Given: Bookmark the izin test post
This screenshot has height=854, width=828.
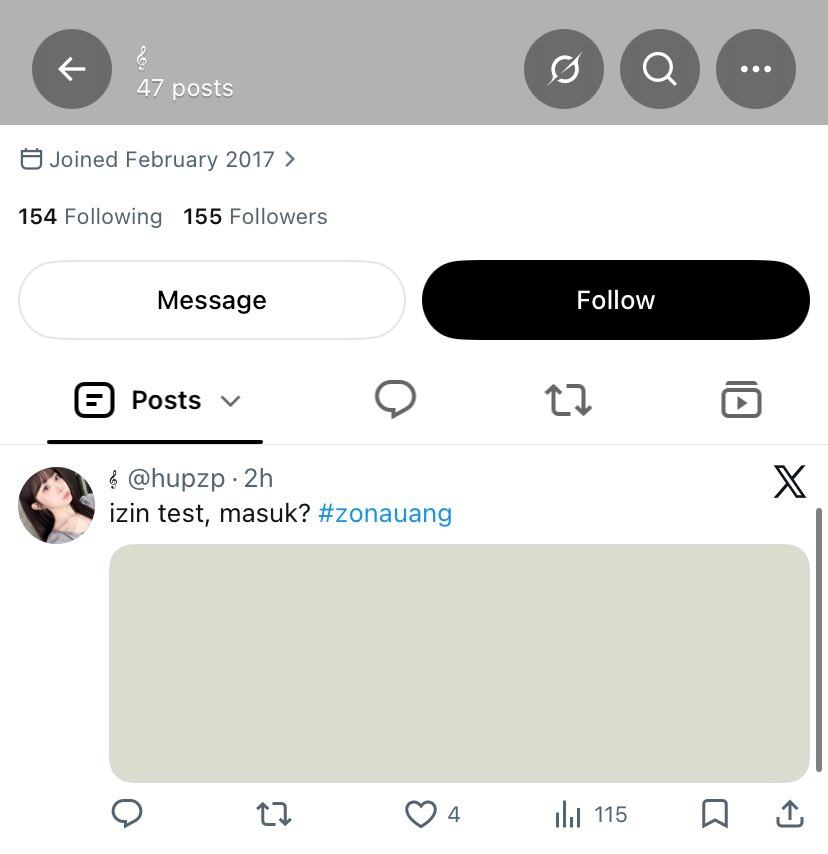Looking at the screenshot, I should 715,814.
